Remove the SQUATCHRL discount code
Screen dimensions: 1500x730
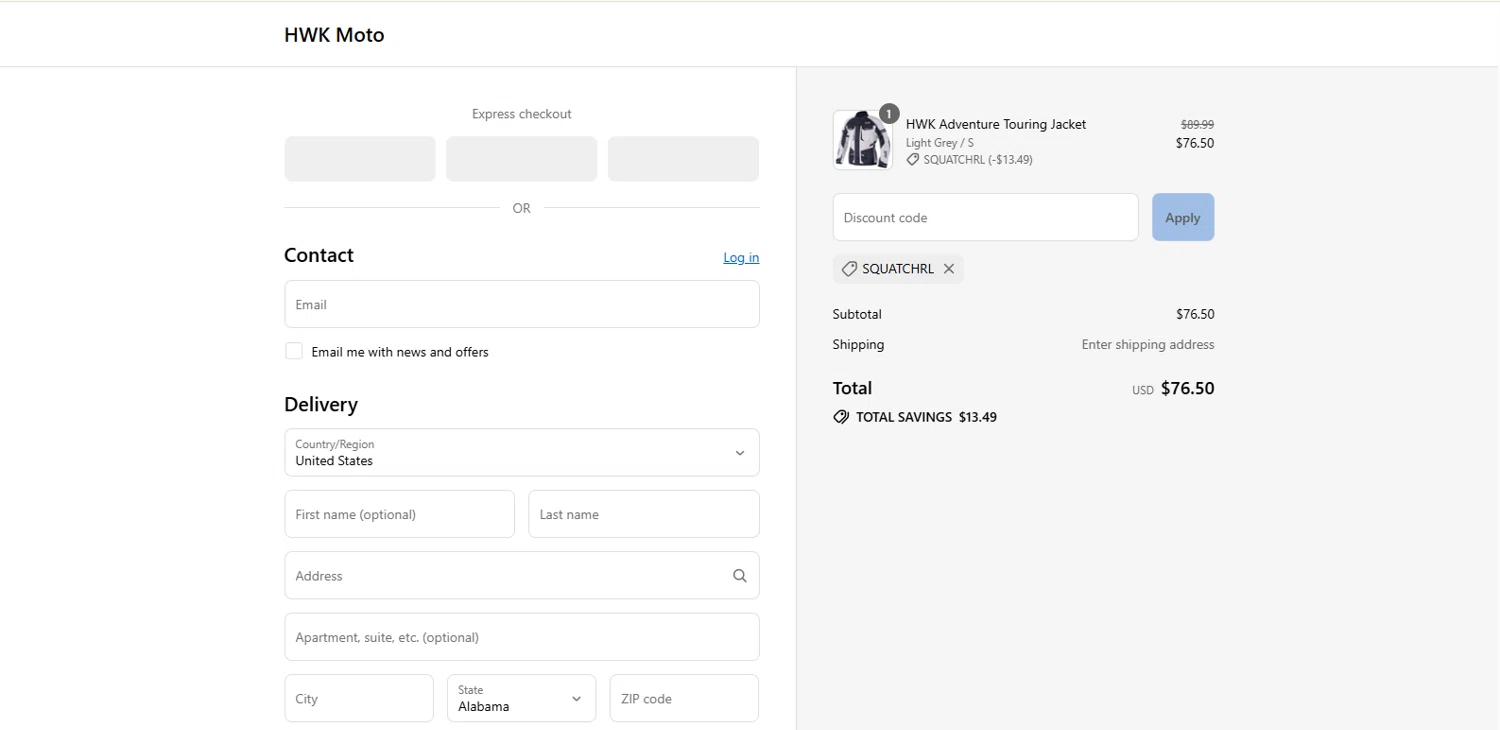click(949, 269)
